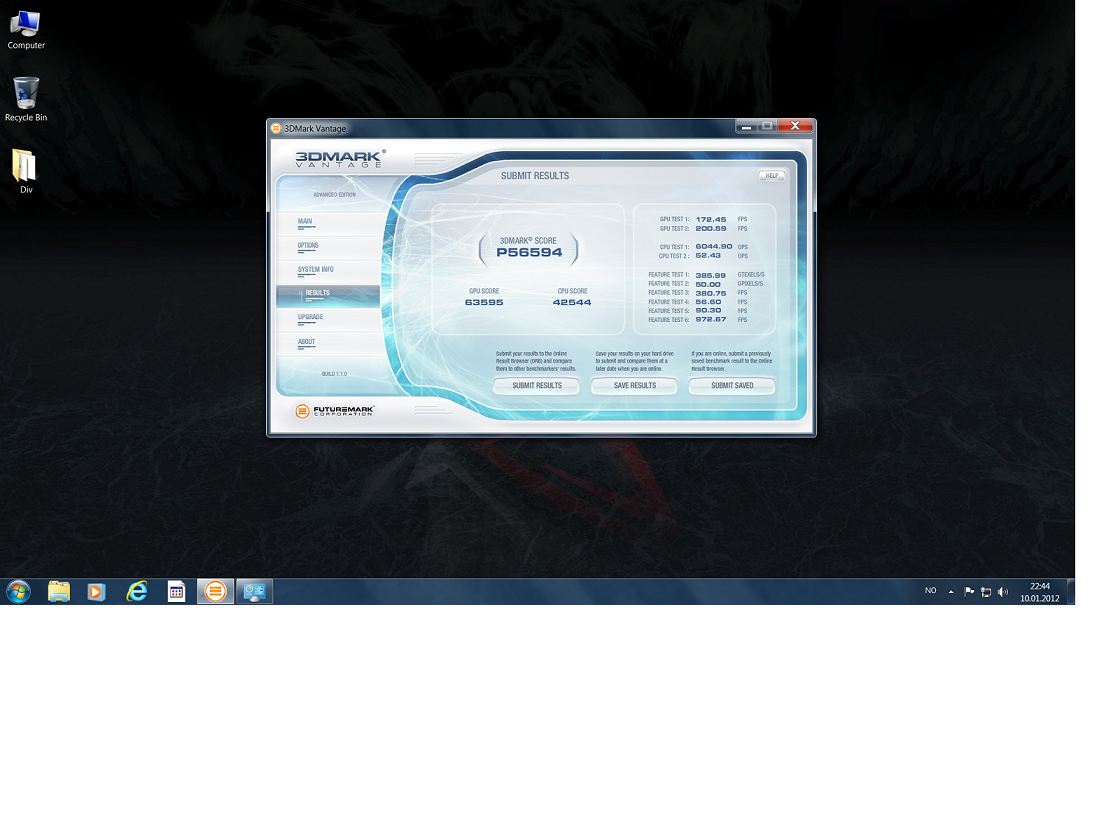
Task: Click the GPU Test 2 value 200.59
Action: [711, 229]
